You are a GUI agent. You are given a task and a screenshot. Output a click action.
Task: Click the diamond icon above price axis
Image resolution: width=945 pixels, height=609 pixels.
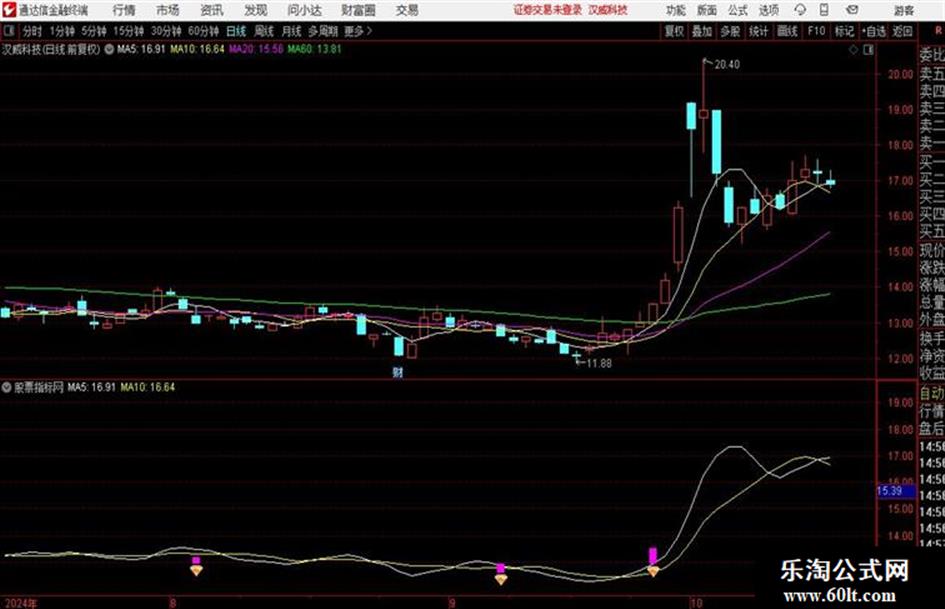853,50
